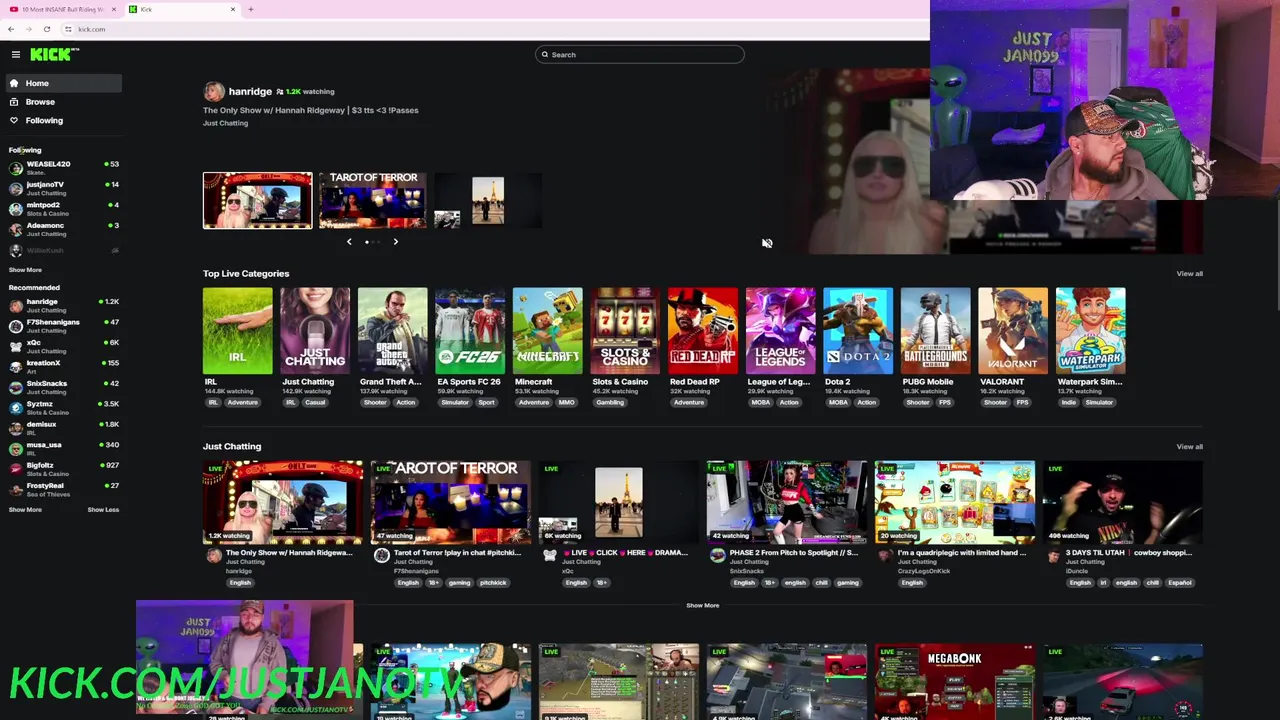Open the "3 DAYS TIL UTAH" stream thumbnail
The width and height of the screenshot is (1280, 720).
pyautogui.click(x=1122, y=502)
